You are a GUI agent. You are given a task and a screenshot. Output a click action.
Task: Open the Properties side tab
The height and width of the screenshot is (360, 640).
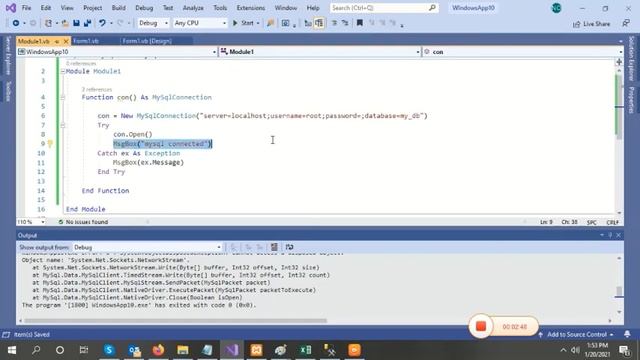[x=631, y=100]
